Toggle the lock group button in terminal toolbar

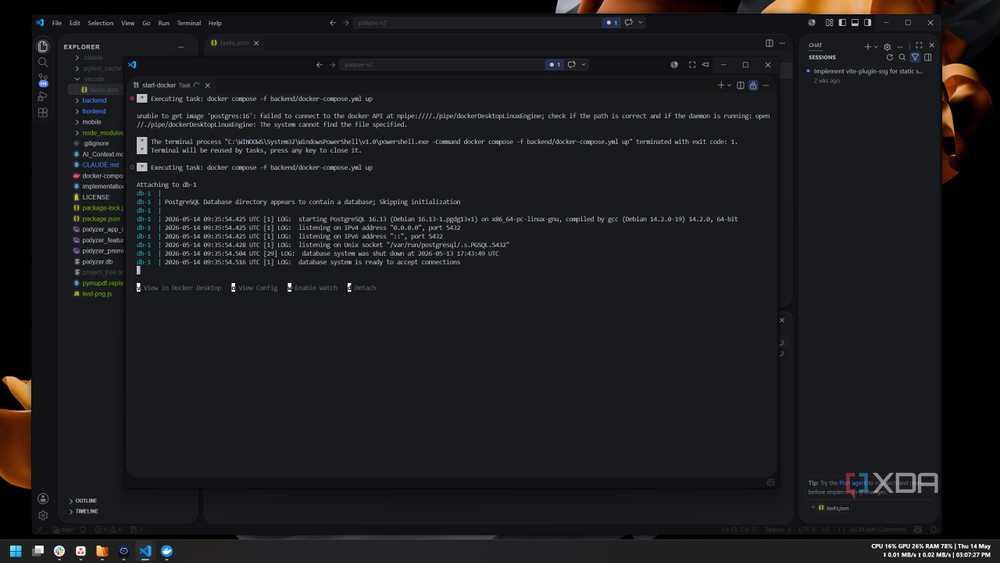[x=753, y=85]
